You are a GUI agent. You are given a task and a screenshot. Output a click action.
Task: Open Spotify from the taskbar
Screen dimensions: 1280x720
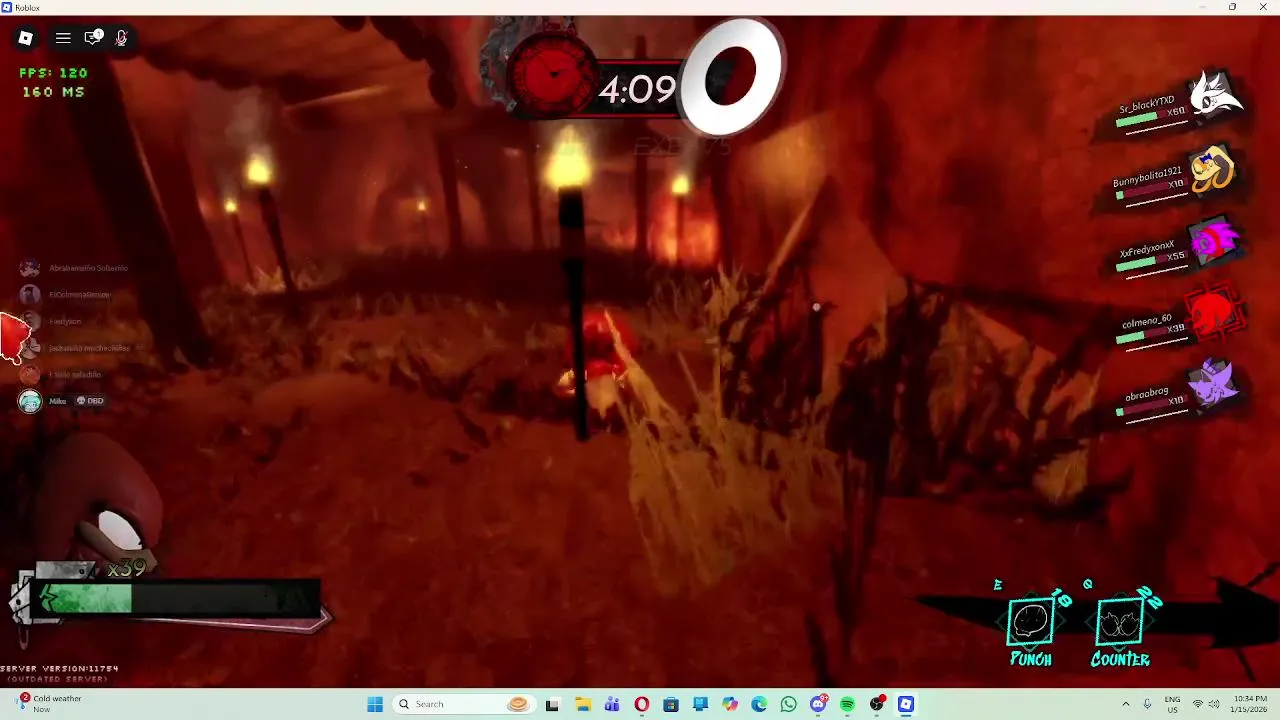[847, 704]
